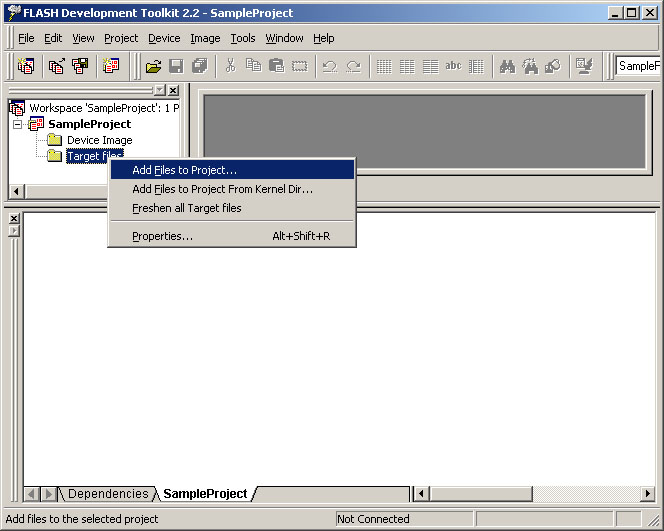Viewport: 664px width, 531px height.
Task: Click the Redo arrow icon
Action: (x=353, y=66)
